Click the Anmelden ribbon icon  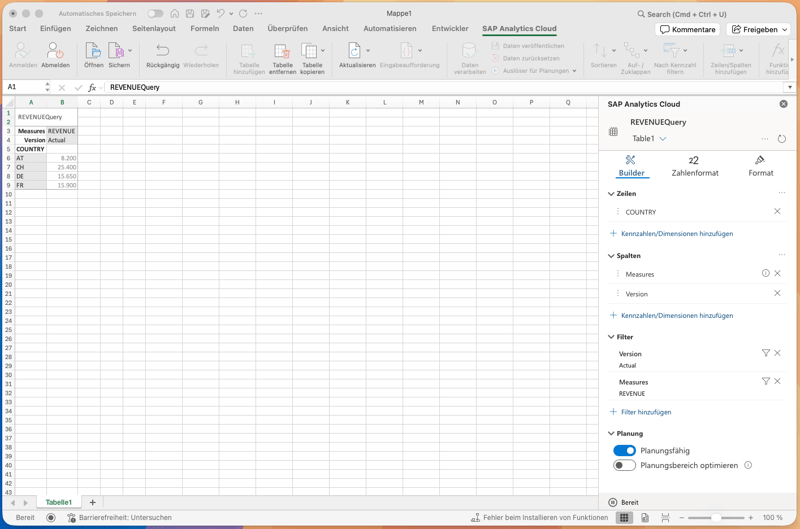coord(22,51)
